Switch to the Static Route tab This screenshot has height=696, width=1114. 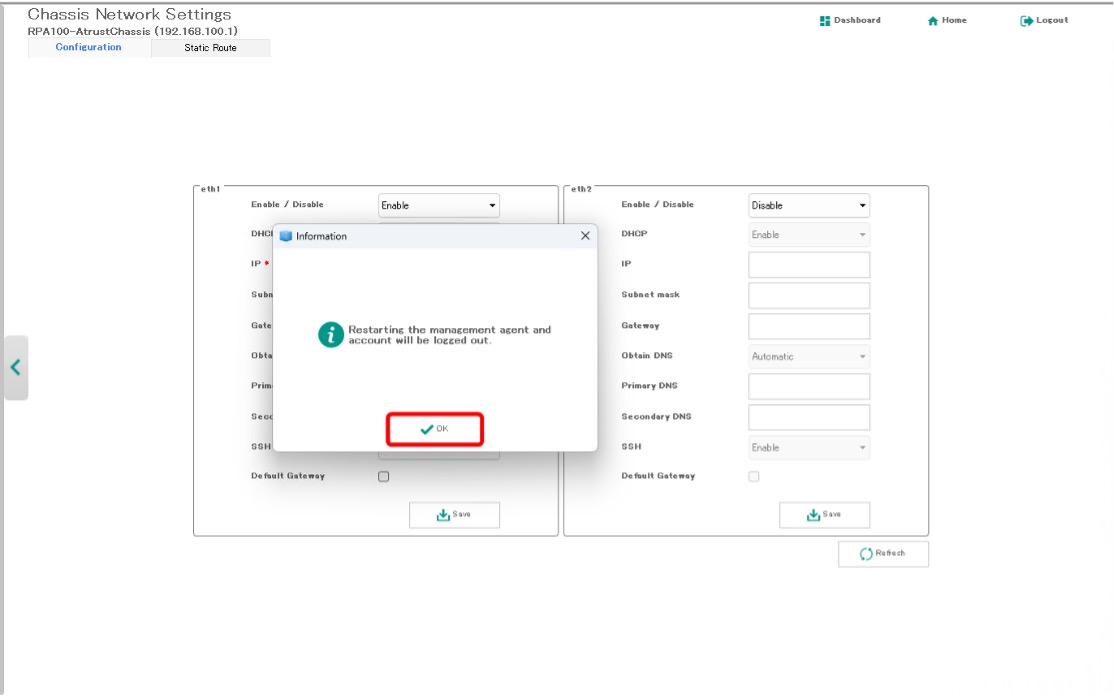210,48
